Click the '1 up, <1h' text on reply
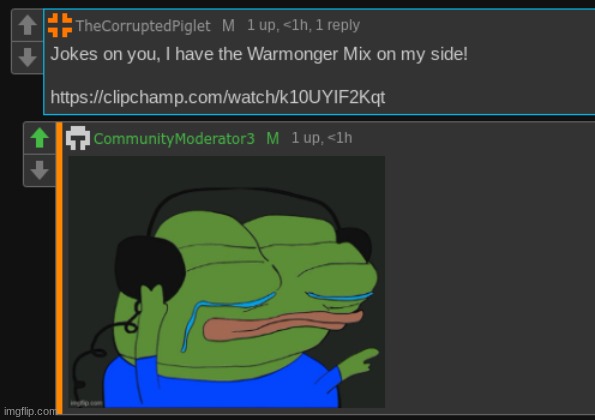 click(x=322, y=138)
